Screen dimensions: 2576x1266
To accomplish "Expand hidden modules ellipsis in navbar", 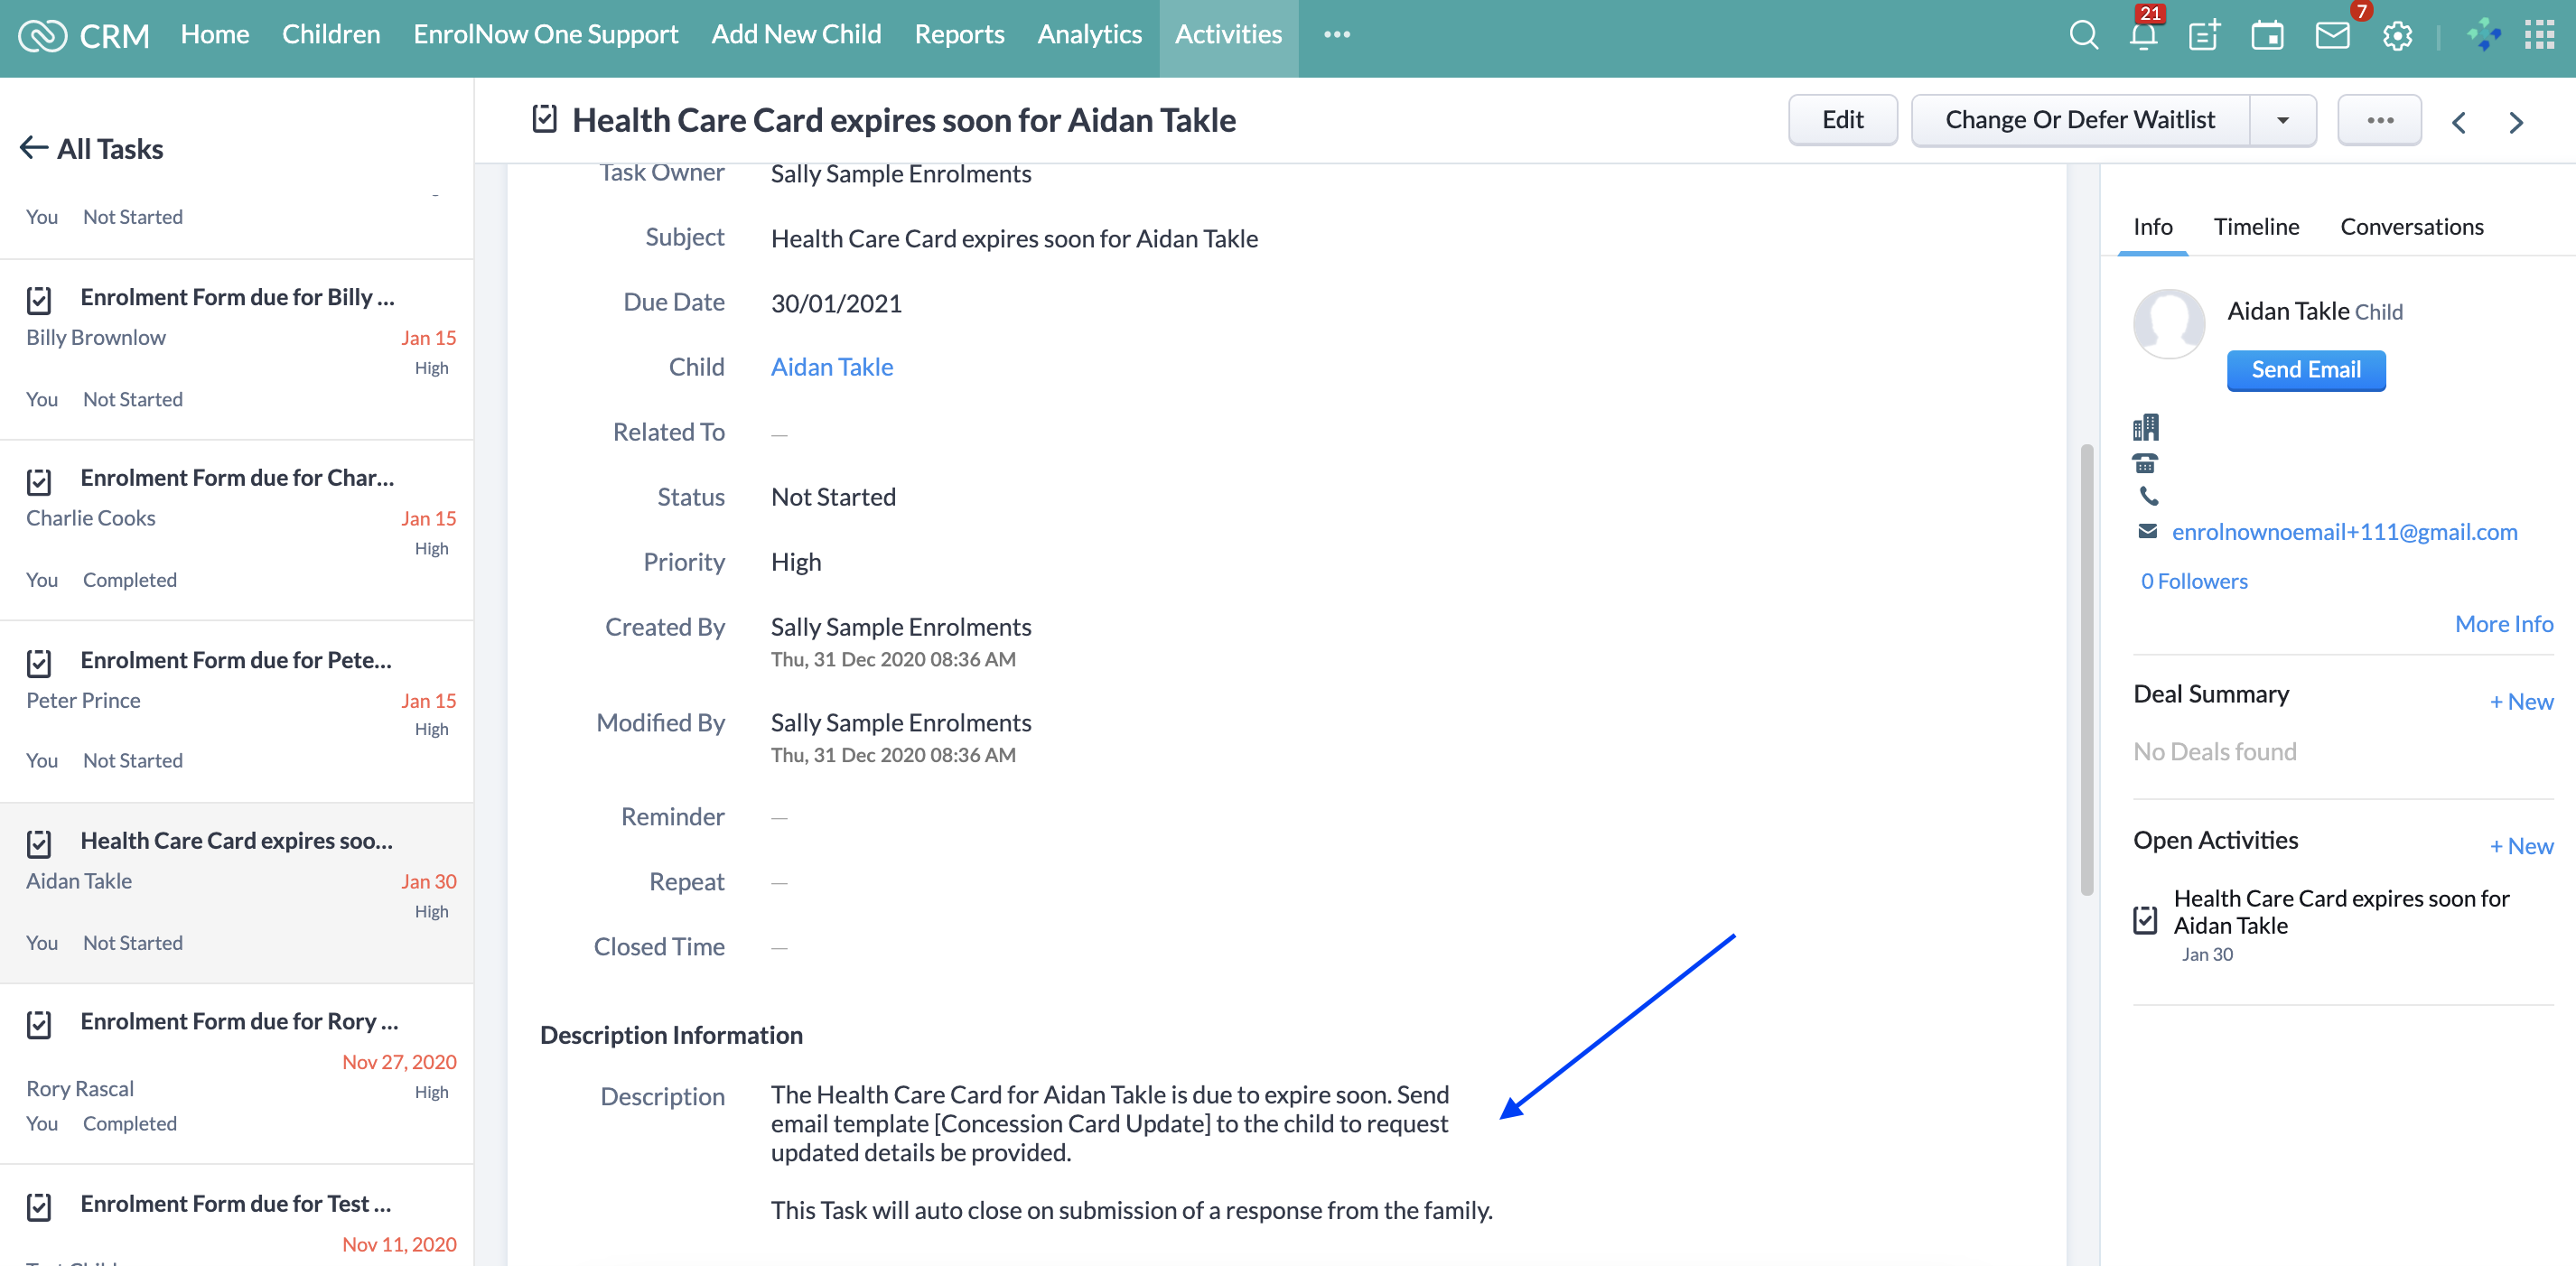I will point(1336,34).
